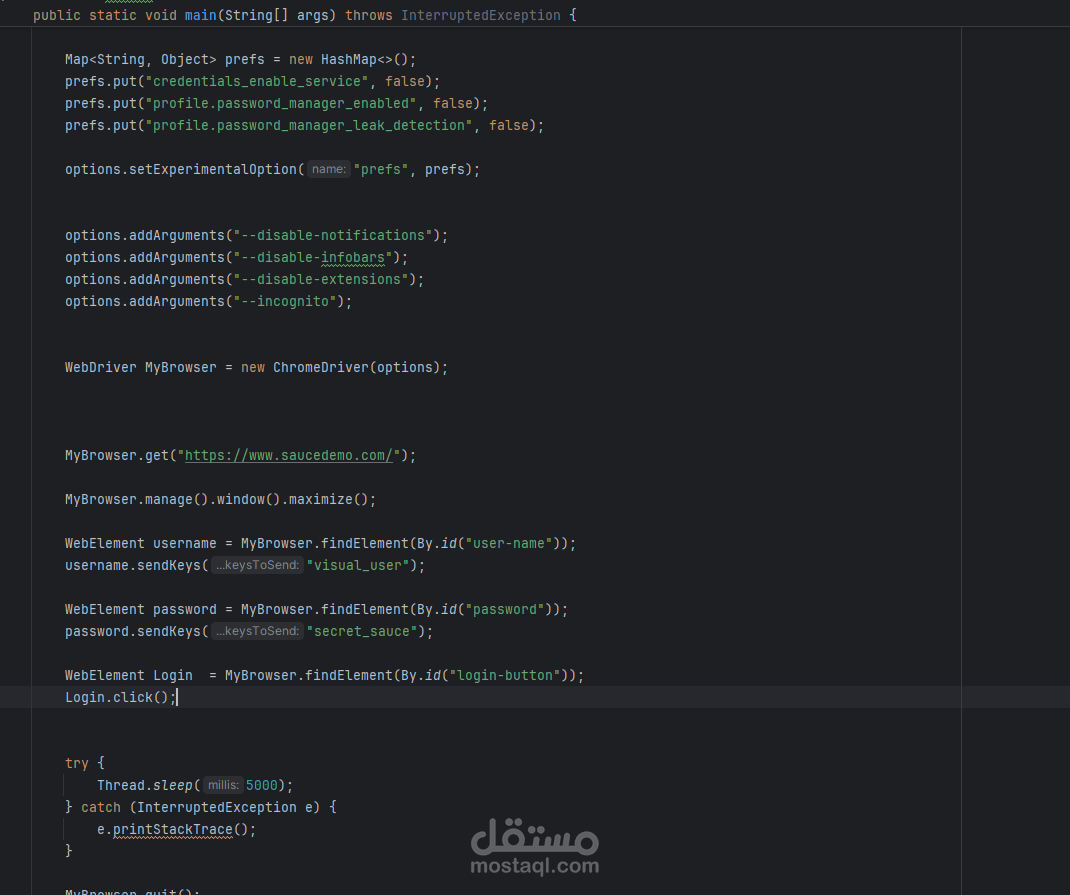Image resolution: width=1070 pixels, height=895 pixels.
Task: Click HashMap<>() constructor call
Action: click(x=364, y=59)
